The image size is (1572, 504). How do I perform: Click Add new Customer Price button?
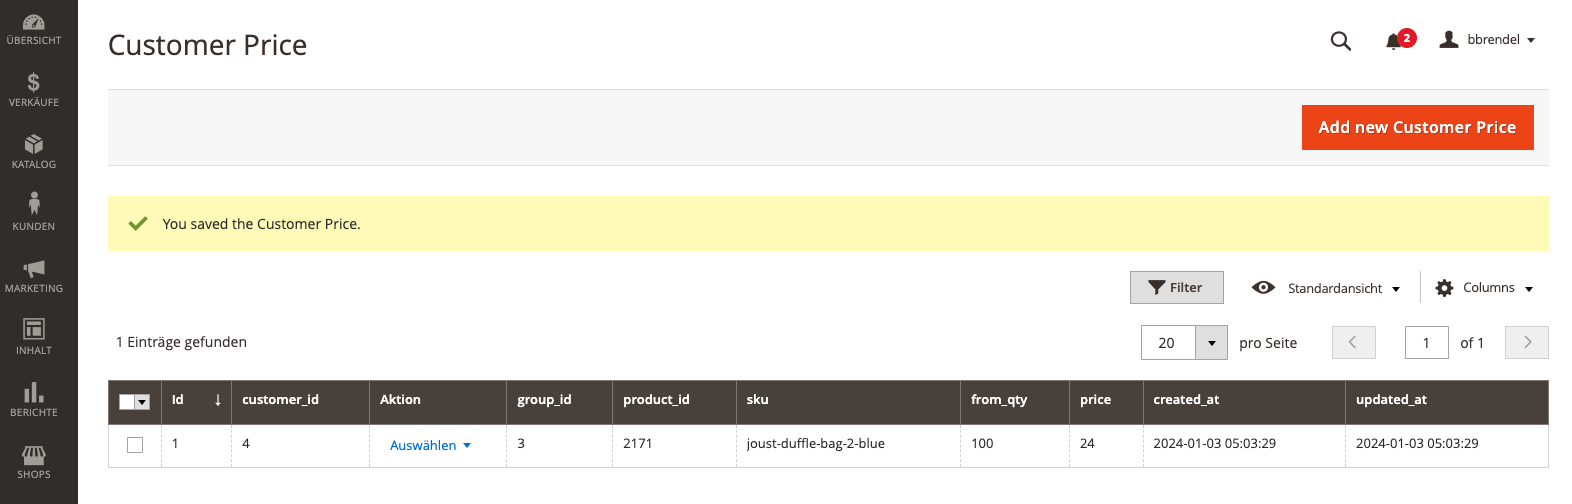[x=1417, y=127]
